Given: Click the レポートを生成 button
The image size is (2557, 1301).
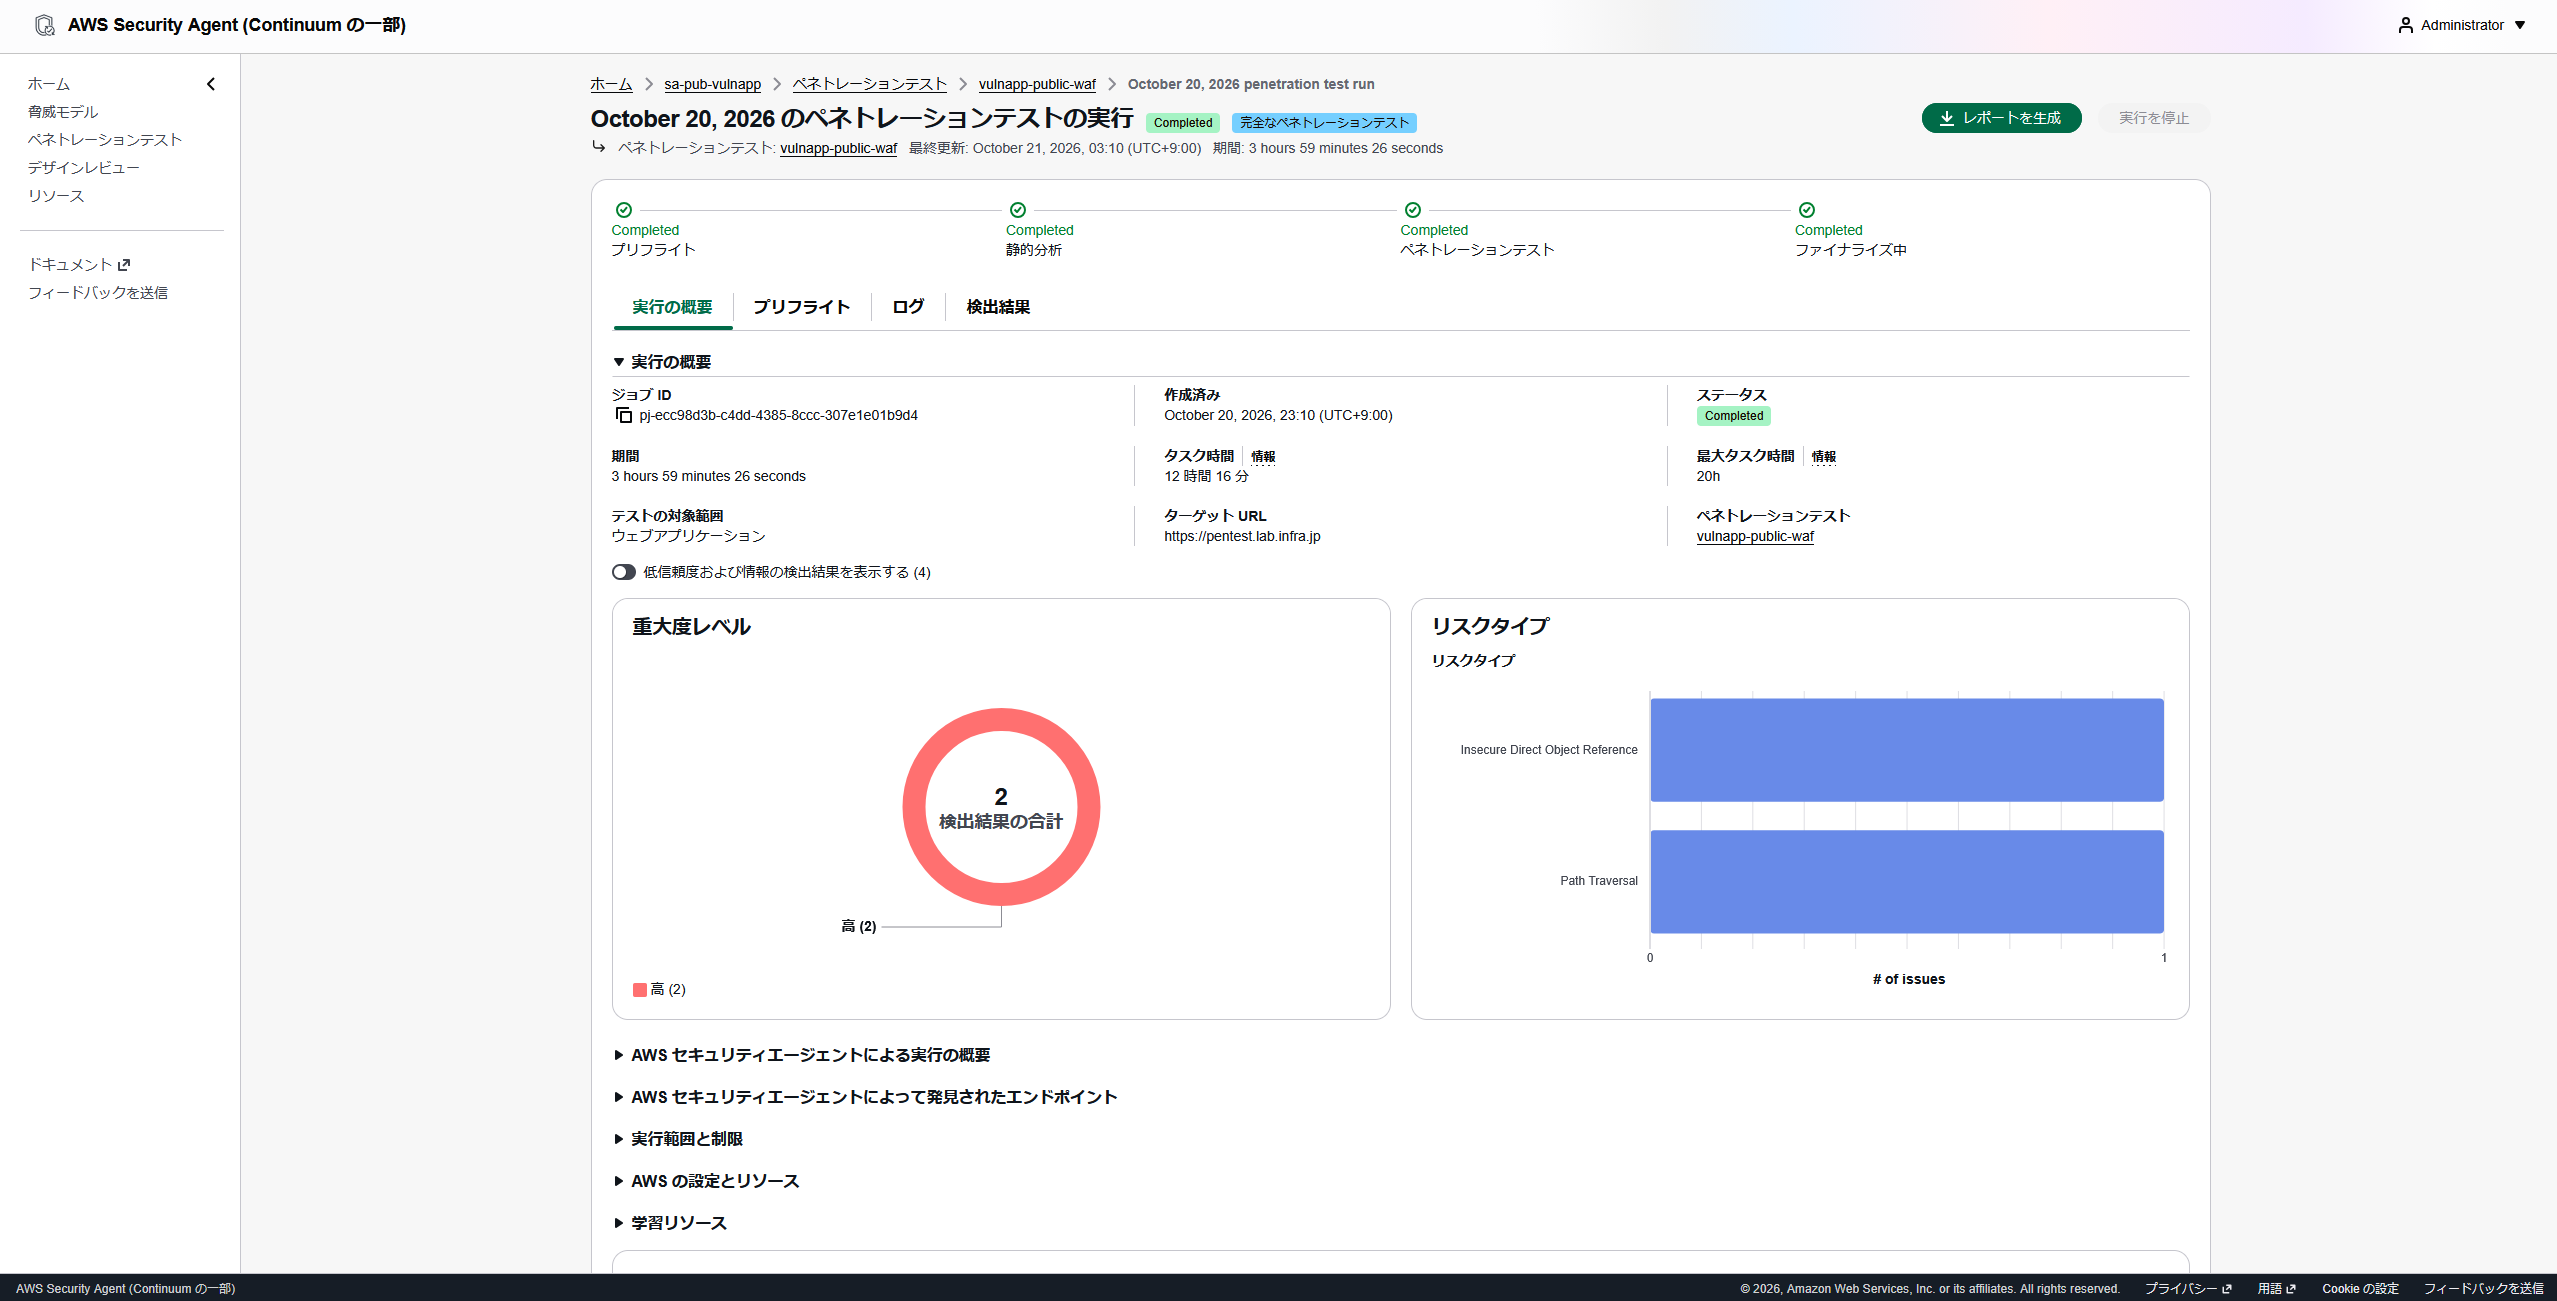Looking at the screenshot, I should (x=2001, y=118).
